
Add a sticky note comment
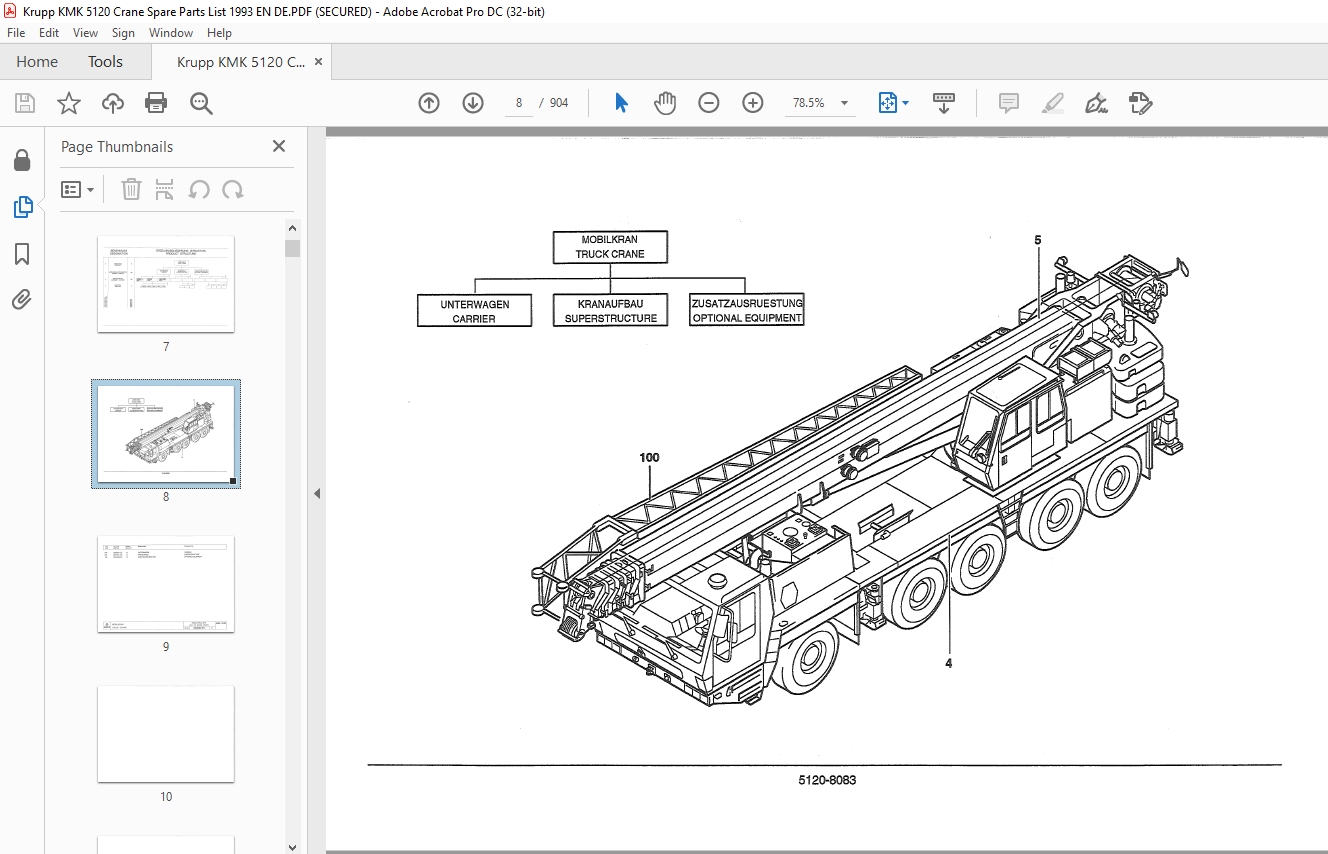(x=1009, y=103)
